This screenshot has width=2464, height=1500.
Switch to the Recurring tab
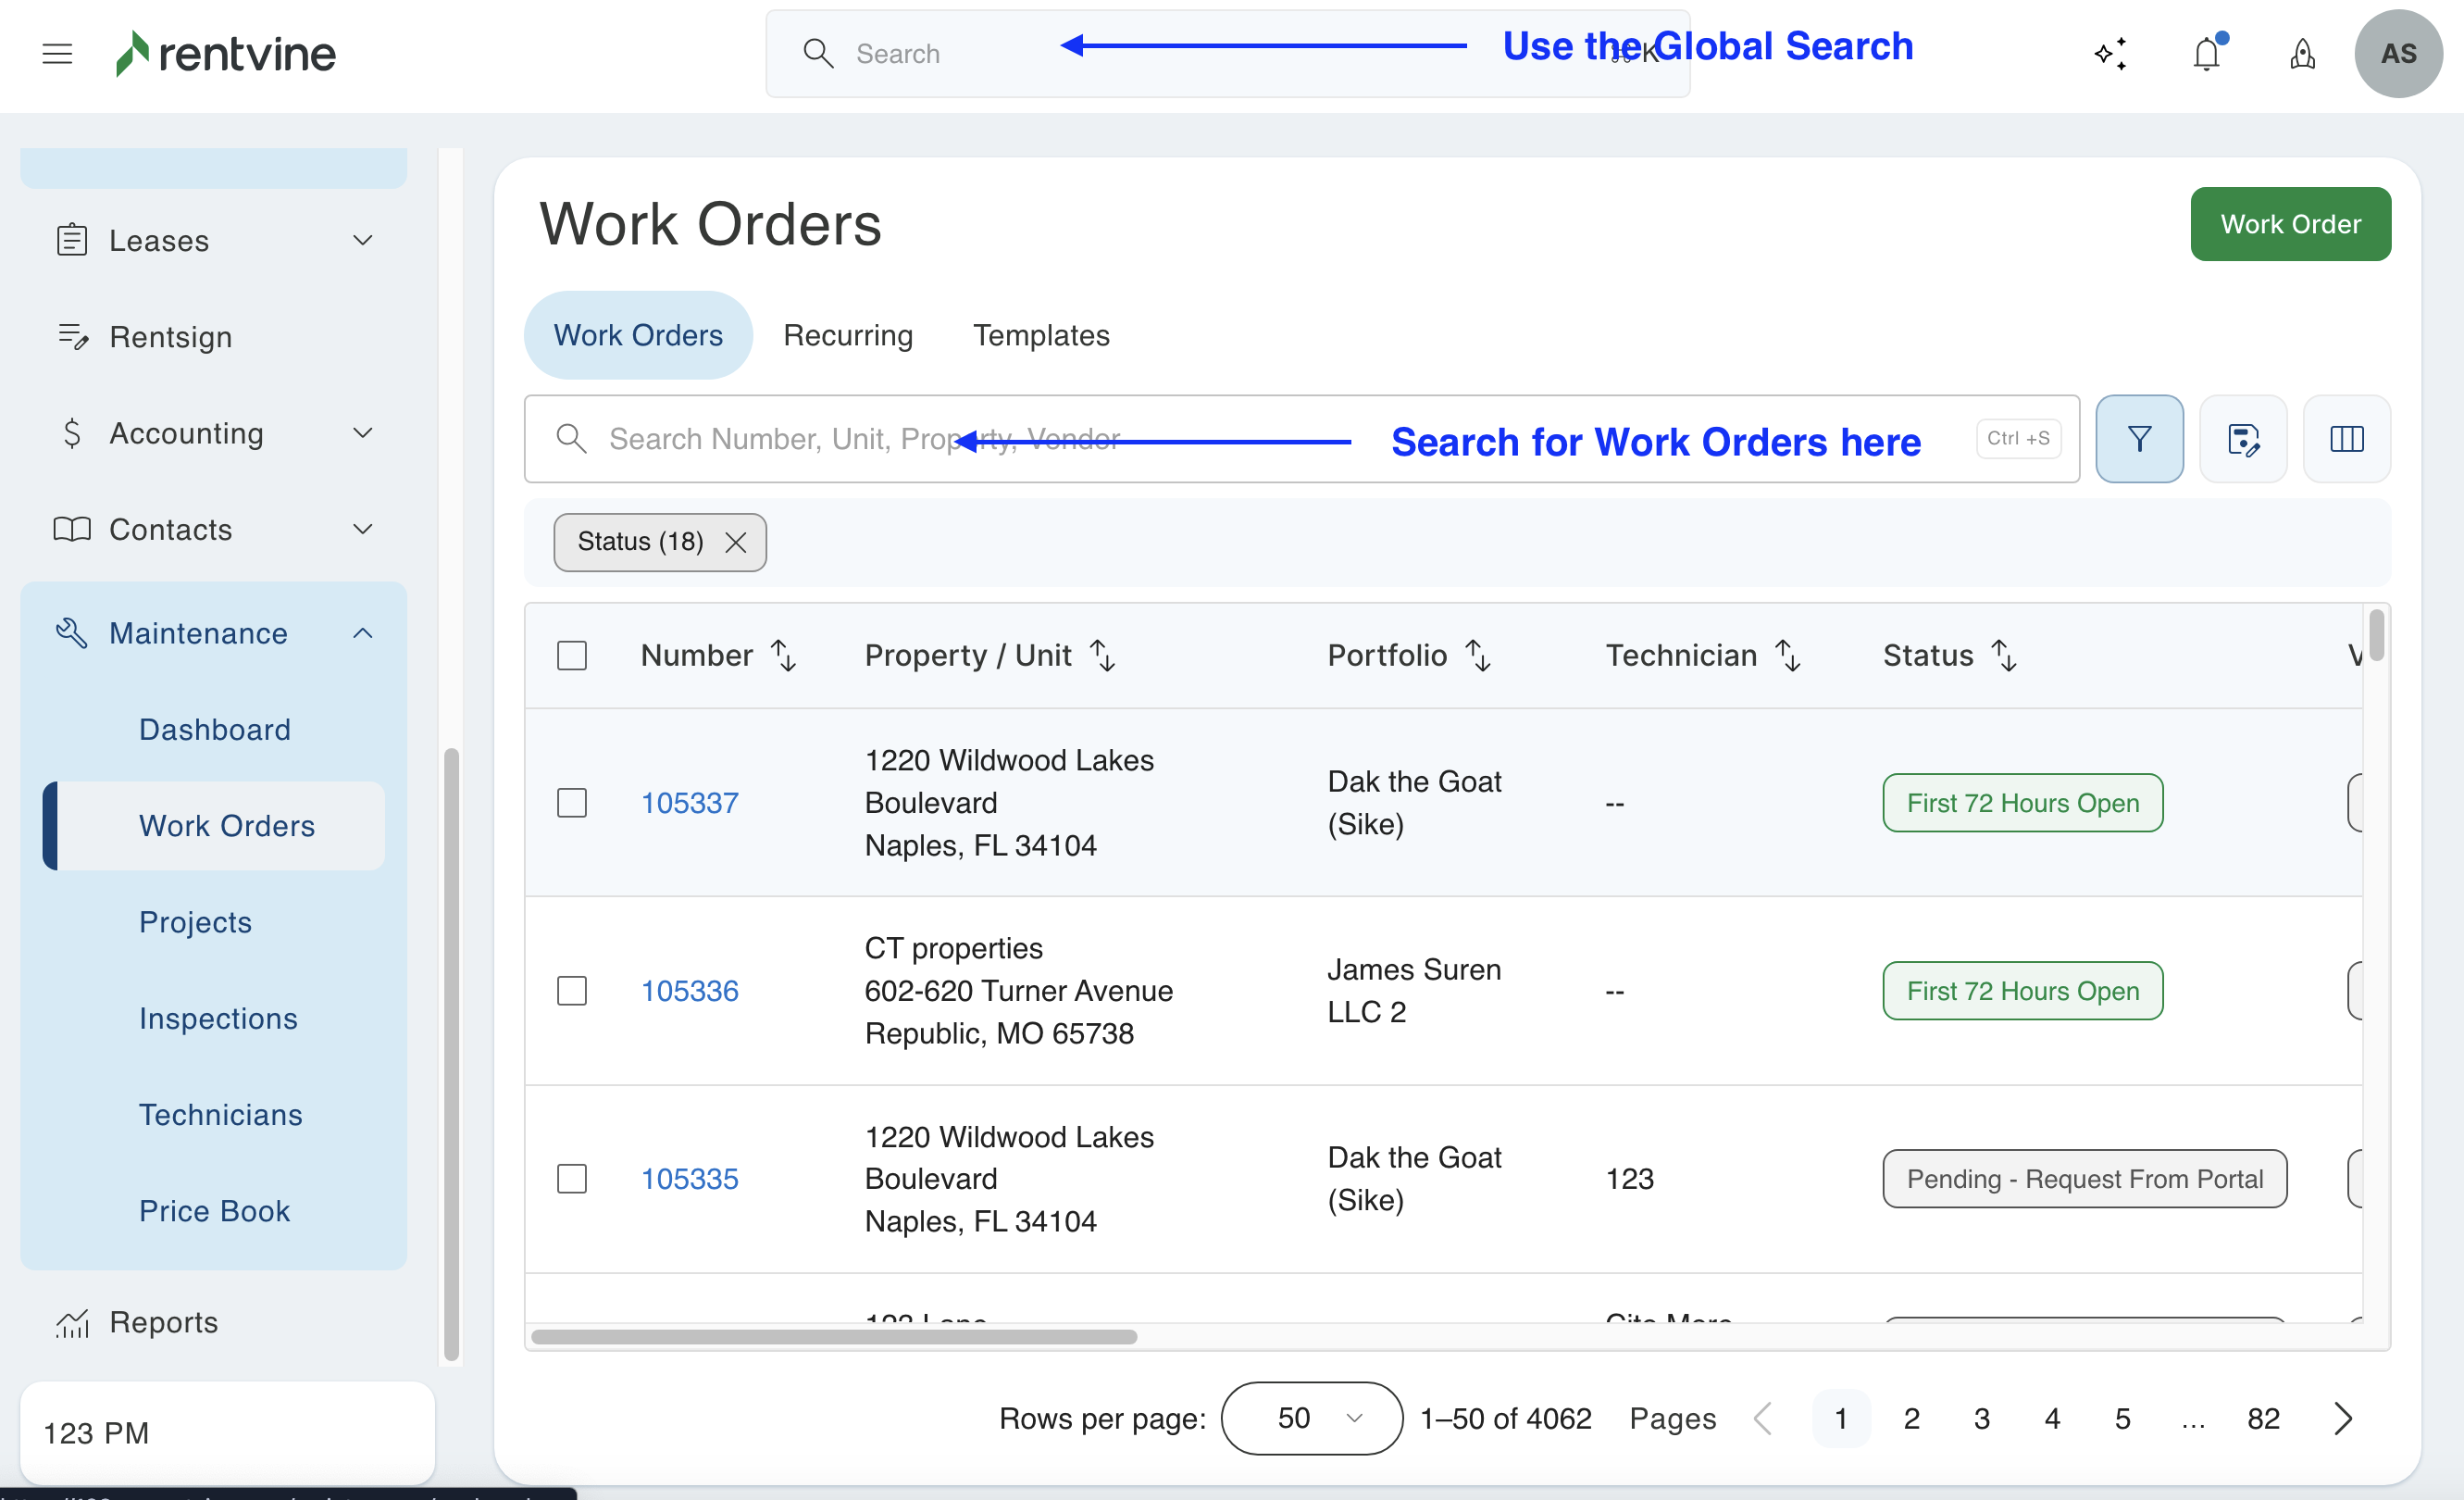(848, 335)
